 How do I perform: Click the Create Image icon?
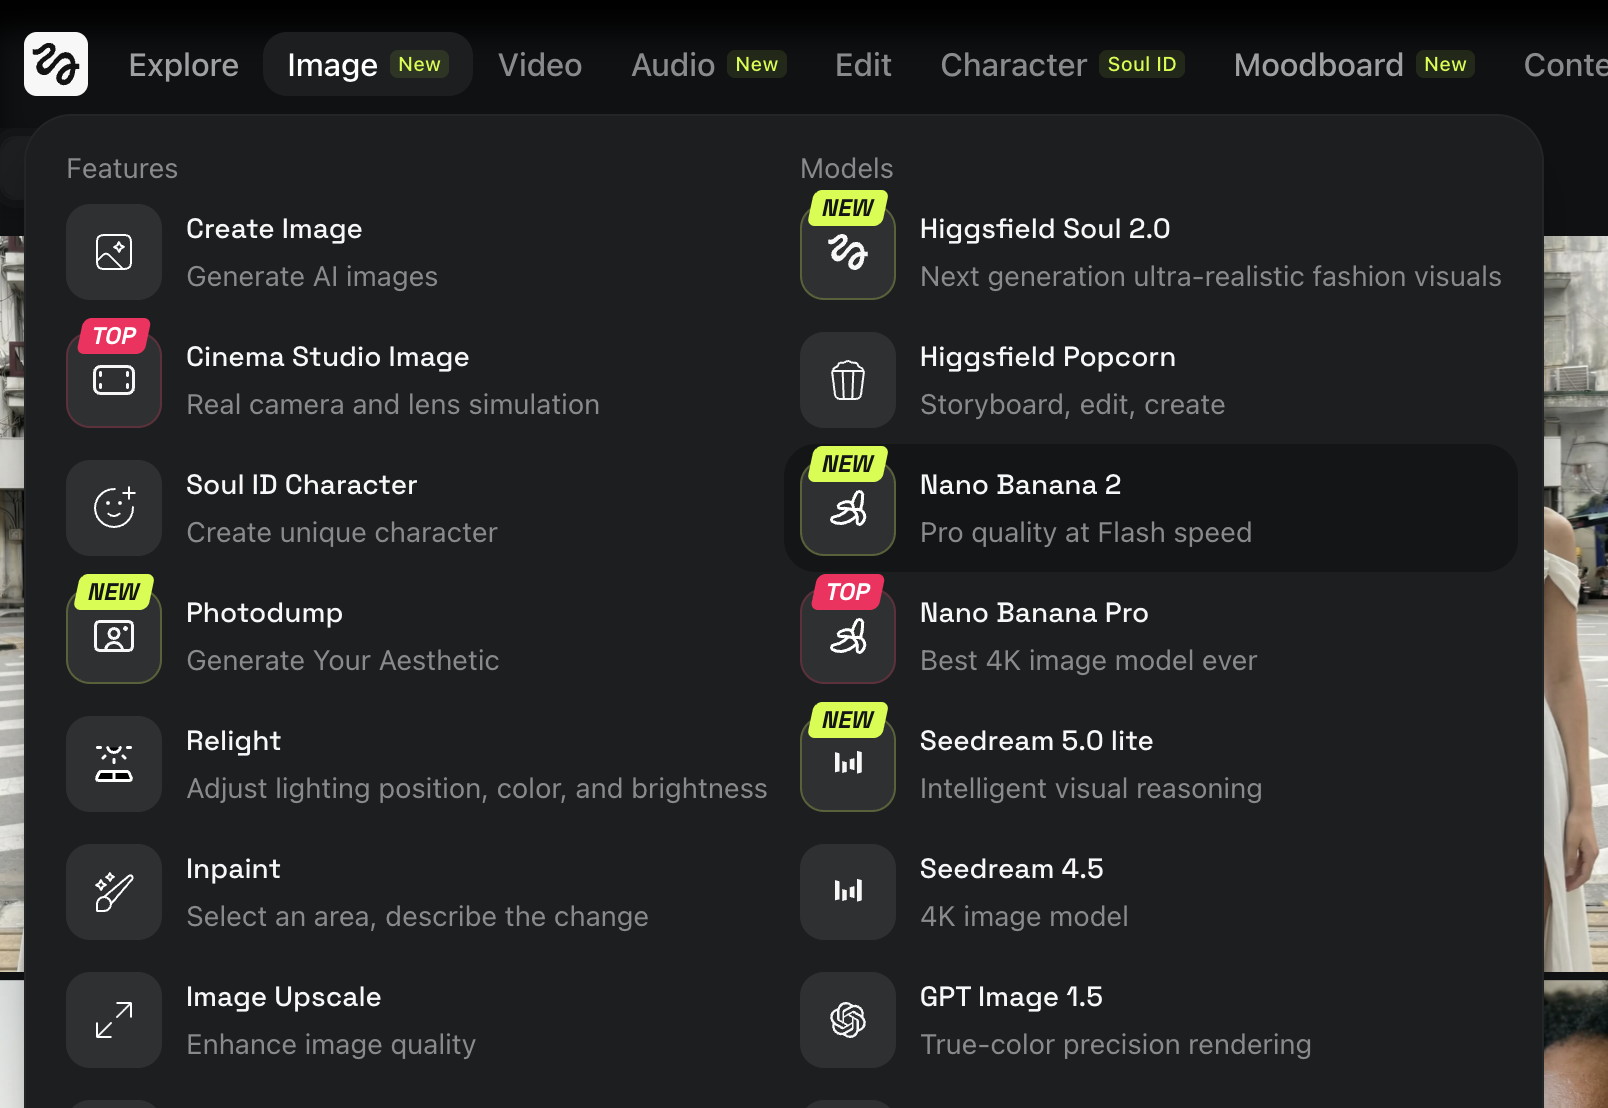tap(114, 252)
